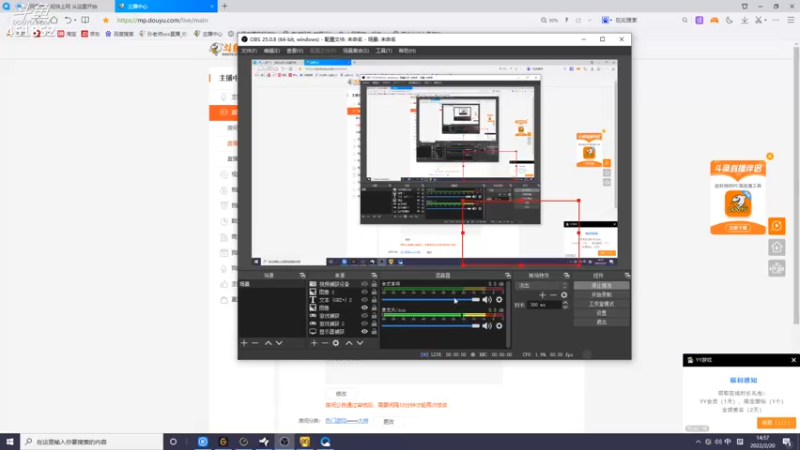800x450 pixels.
Task: Open browser downloads icon
Action: [745, 20]
